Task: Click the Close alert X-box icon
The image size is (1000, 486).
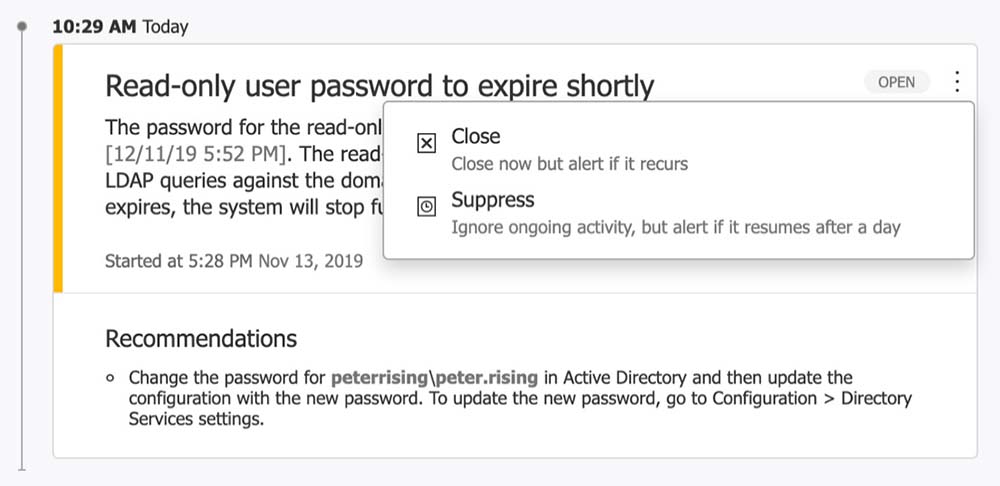Action: [426, 144]
